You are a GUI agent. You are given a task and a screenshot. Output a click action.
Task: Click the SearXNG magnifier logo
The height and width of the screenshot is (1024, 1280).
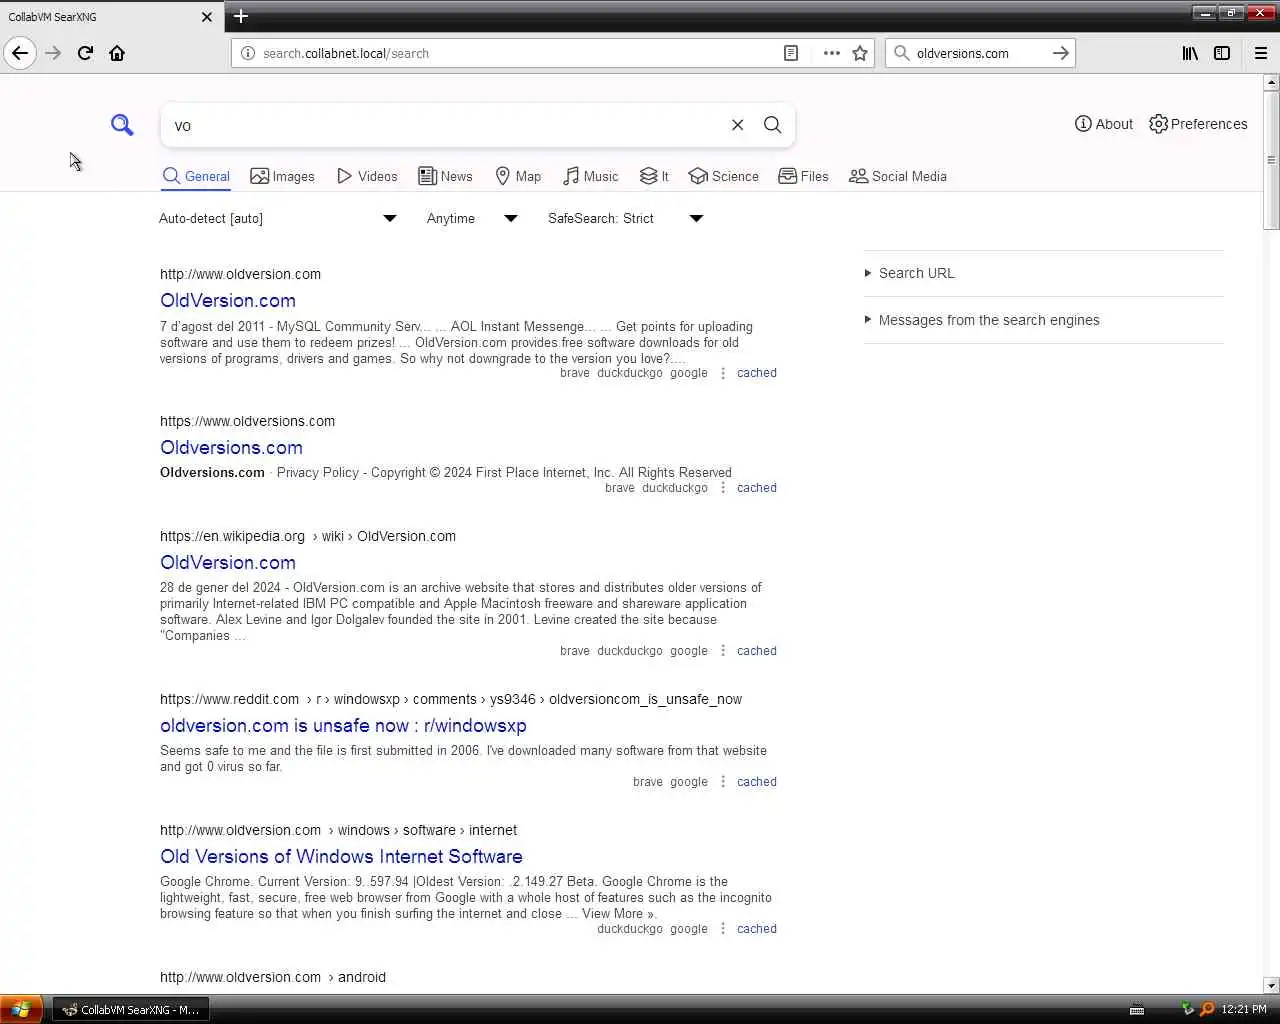pos(122,125)
